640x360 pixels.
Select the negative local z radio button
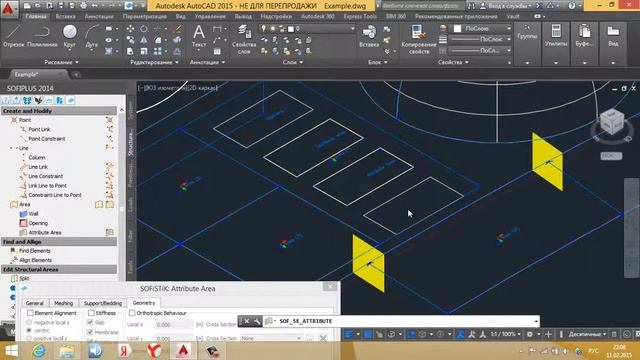pyautogui.click(x=29, y=322)
